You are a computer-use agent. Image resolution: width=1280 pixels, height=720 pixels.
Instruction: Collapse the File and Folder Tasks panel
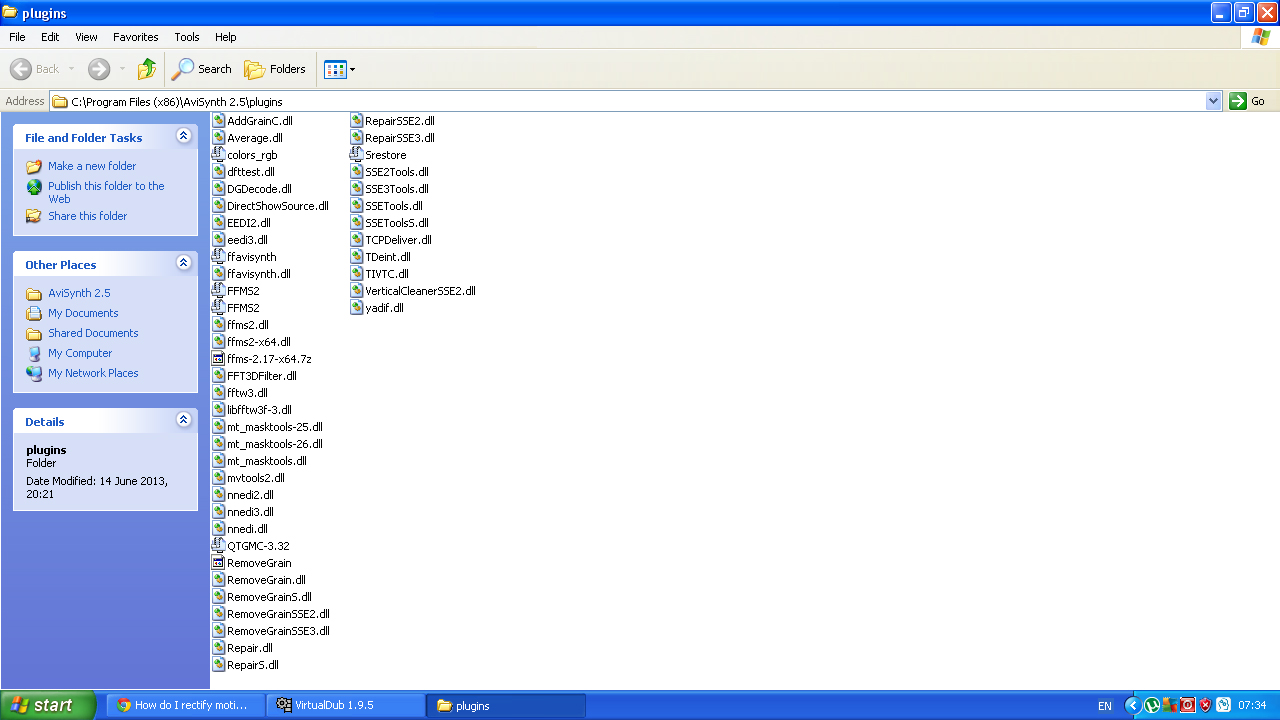(183, 136)
